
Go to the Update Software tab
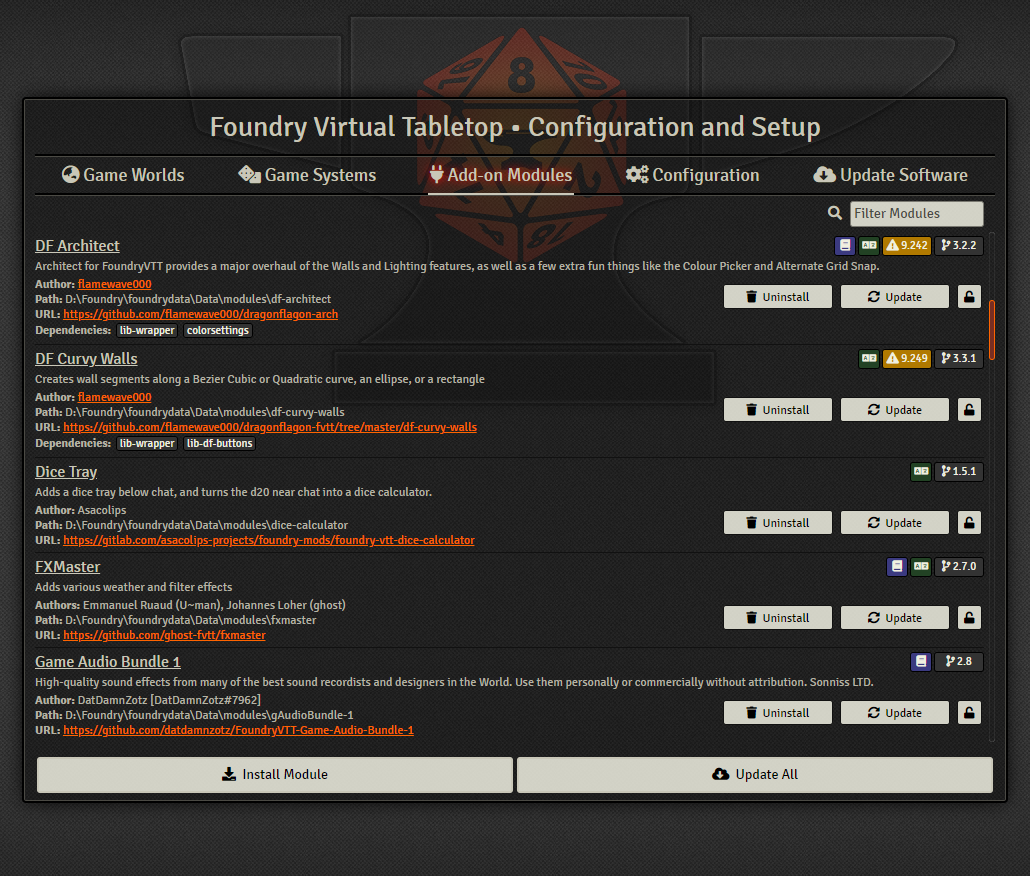click(x=890, y=175)
